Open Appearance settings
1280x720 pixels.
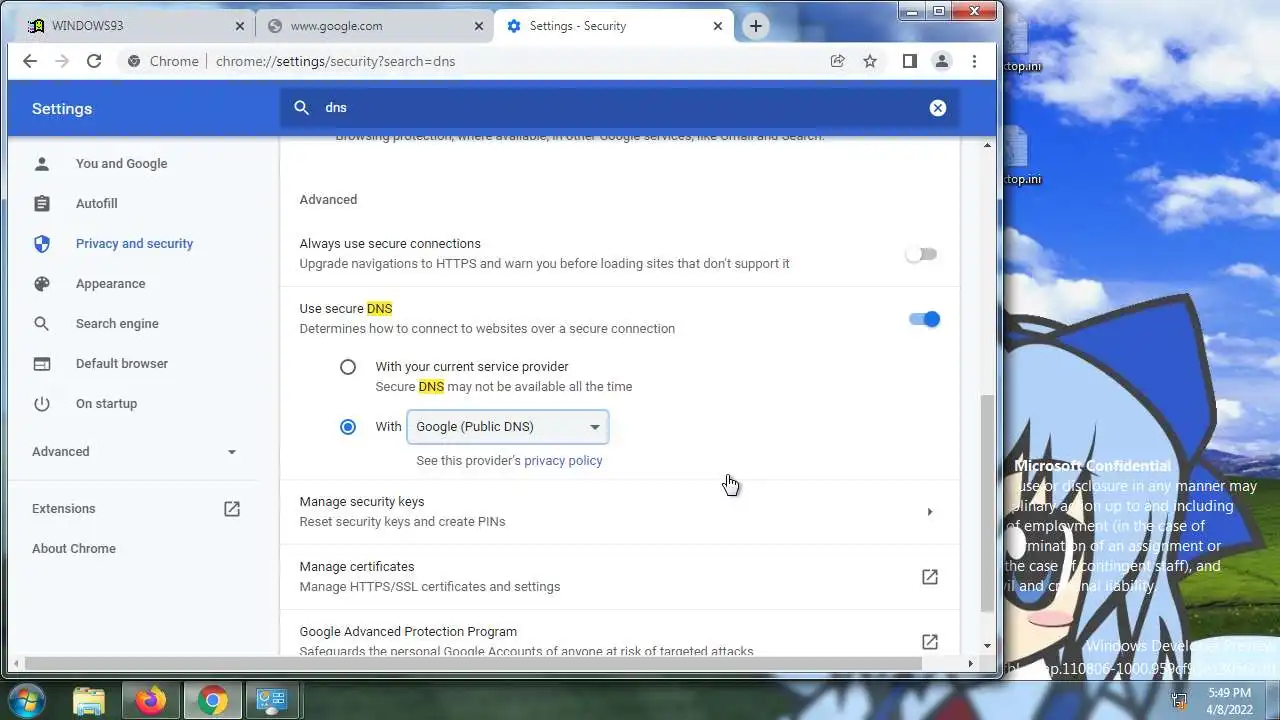[x=110, y=284]
